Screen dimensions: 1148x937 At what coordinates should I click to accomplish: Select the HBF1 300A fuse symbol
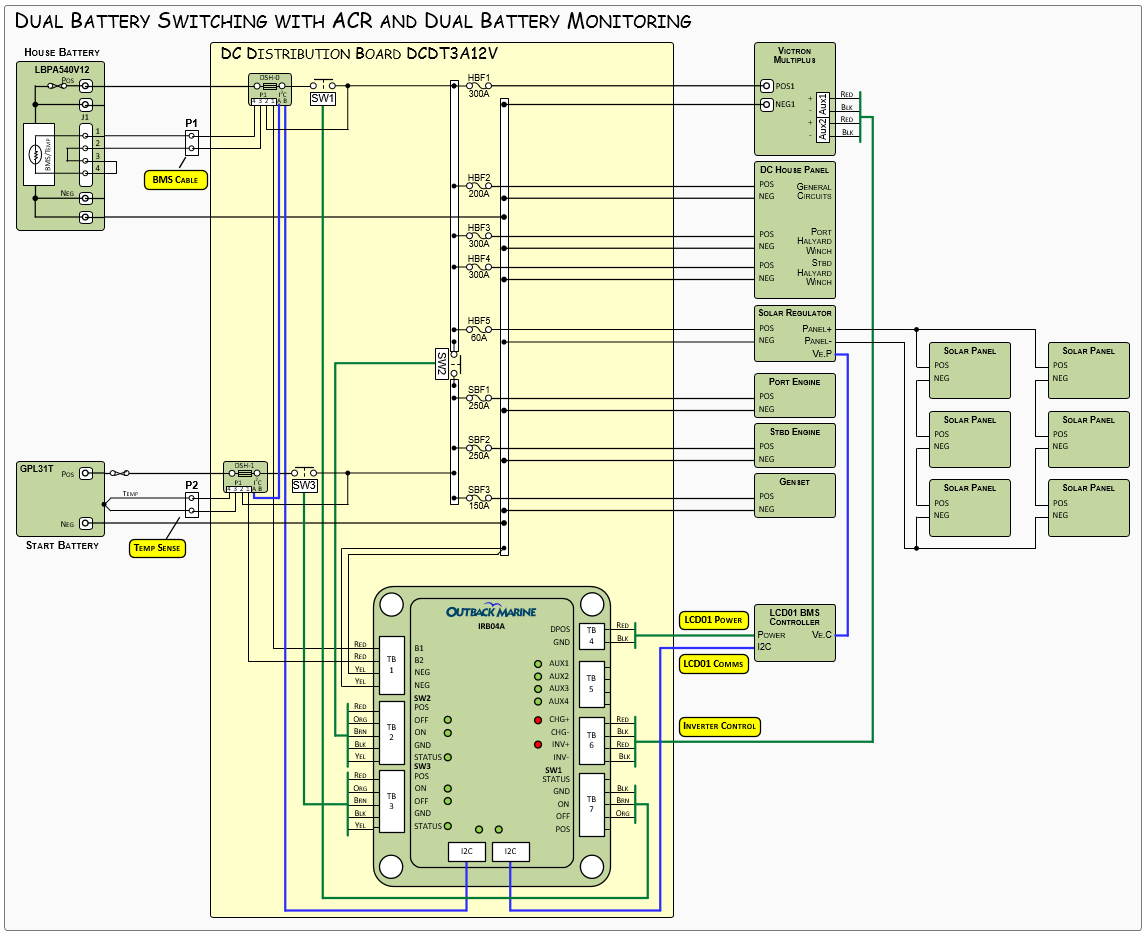pos(479,86)
